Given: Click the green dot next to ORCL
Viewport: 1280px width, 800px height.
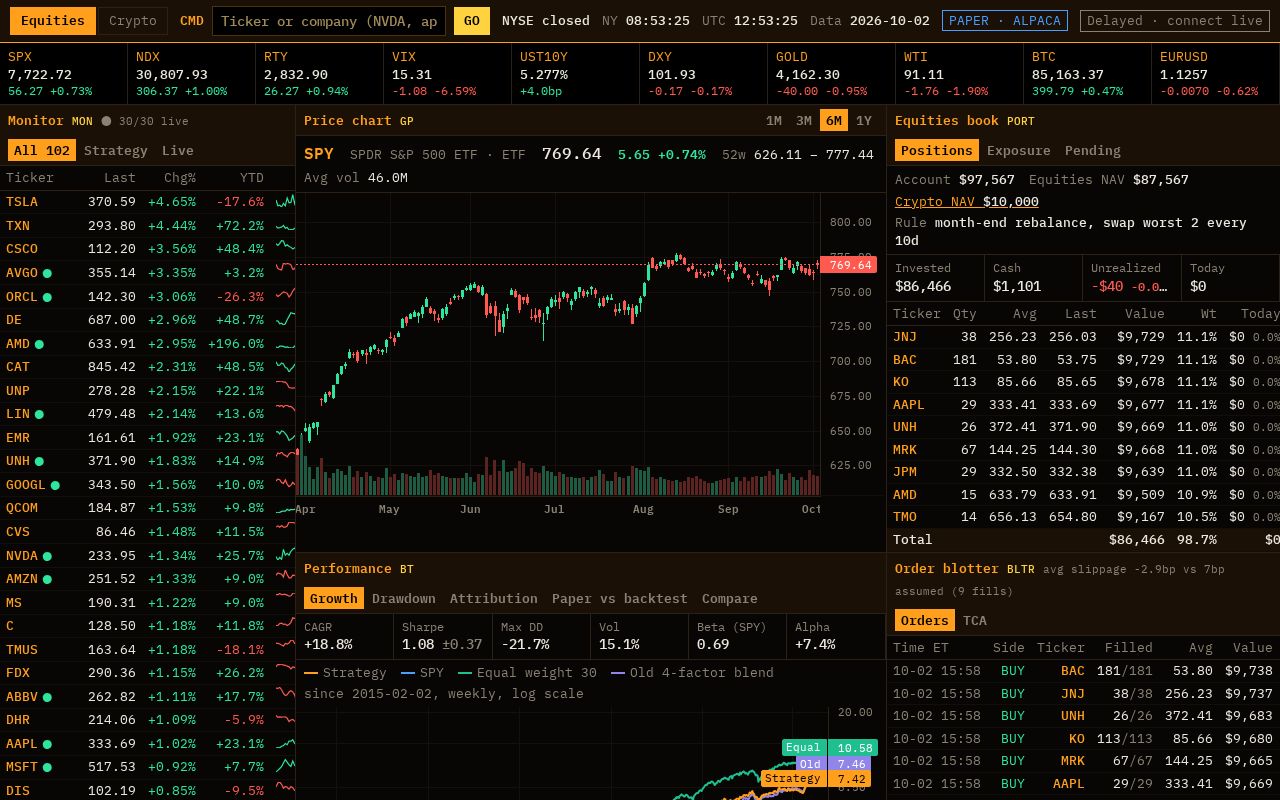Looking at the screenshot, I should (x=47, y=297).
